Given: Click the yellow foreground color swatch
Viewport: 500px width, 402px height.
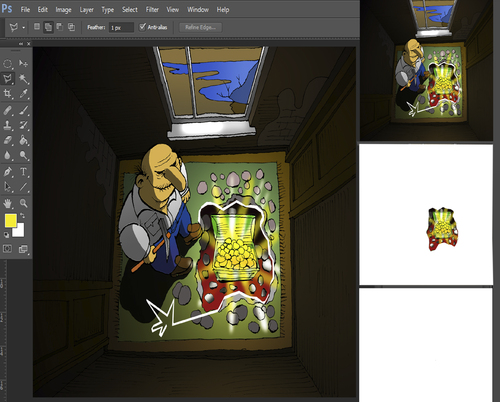Looking at the screenshot, I should click(10, 221).
